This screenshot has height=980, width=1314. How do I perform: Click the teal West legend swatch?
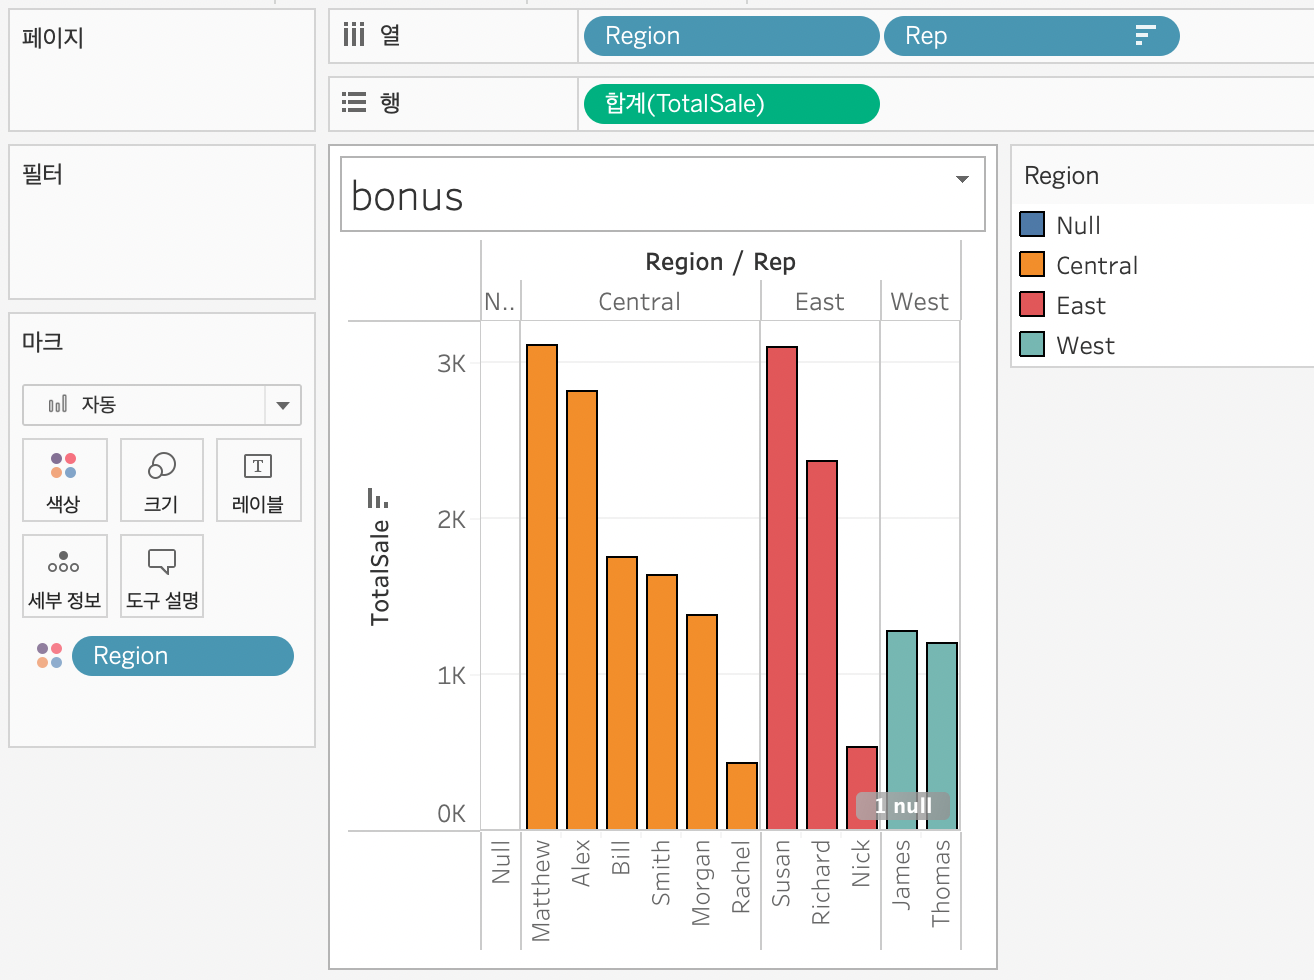tap(1032, 345)
